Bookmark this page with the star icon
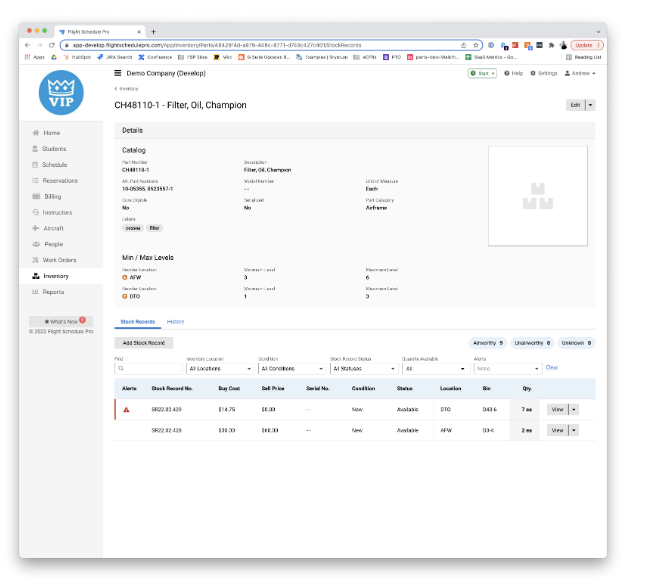The height and width of the screenshot is (577, 657). tap(476, 45)
